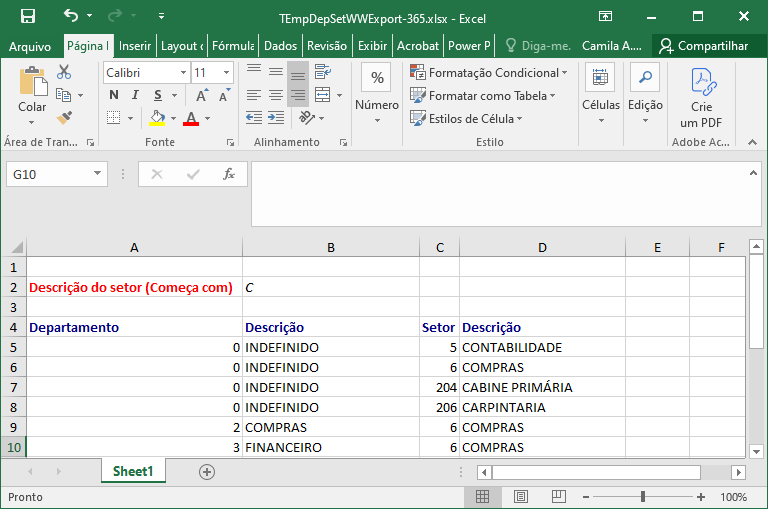The width and height of the screenshot is (768, 509).
Task: Expand the formula bar
Action: pyautogui.click(x=753, y=172)
